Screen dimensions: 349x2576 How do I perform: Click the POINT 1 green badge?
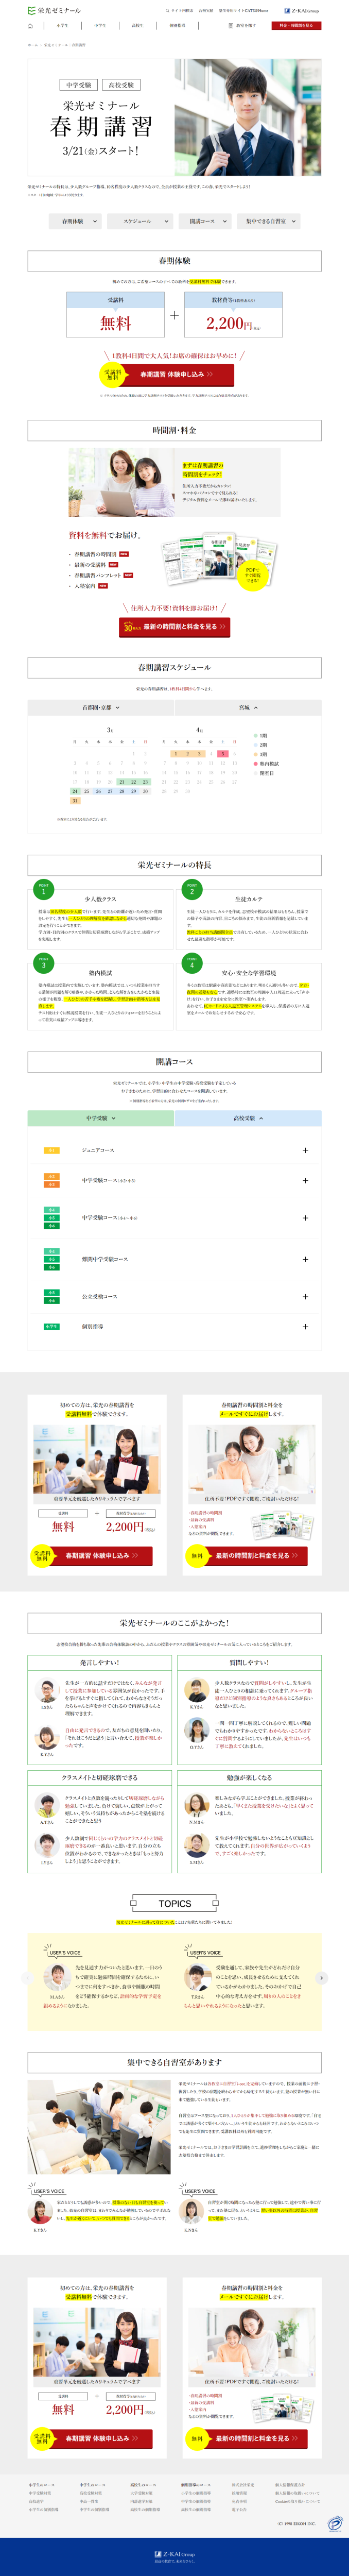43,888
